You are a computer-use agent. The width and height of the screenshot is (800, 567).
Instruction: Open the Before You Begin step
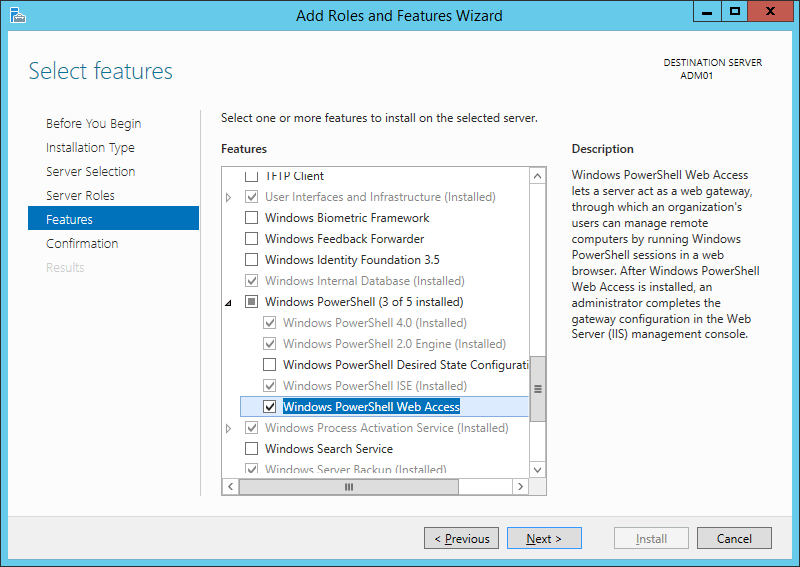[x=93, y=124]
